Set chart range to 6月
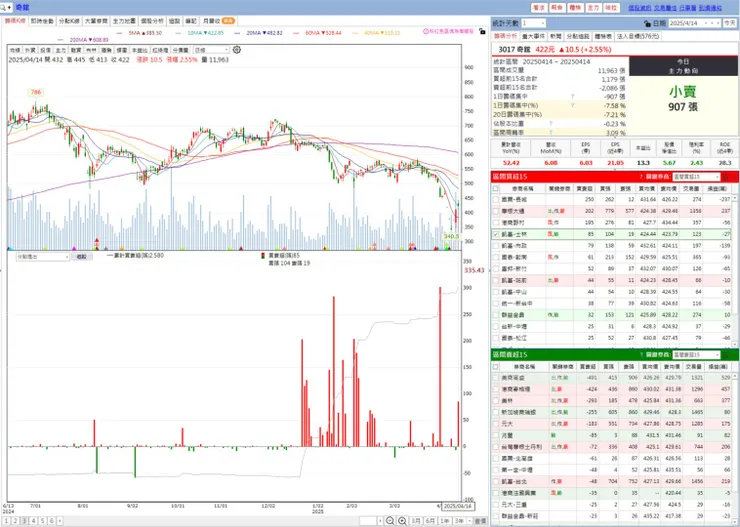740x527 pixels. (x=429, y=521)
